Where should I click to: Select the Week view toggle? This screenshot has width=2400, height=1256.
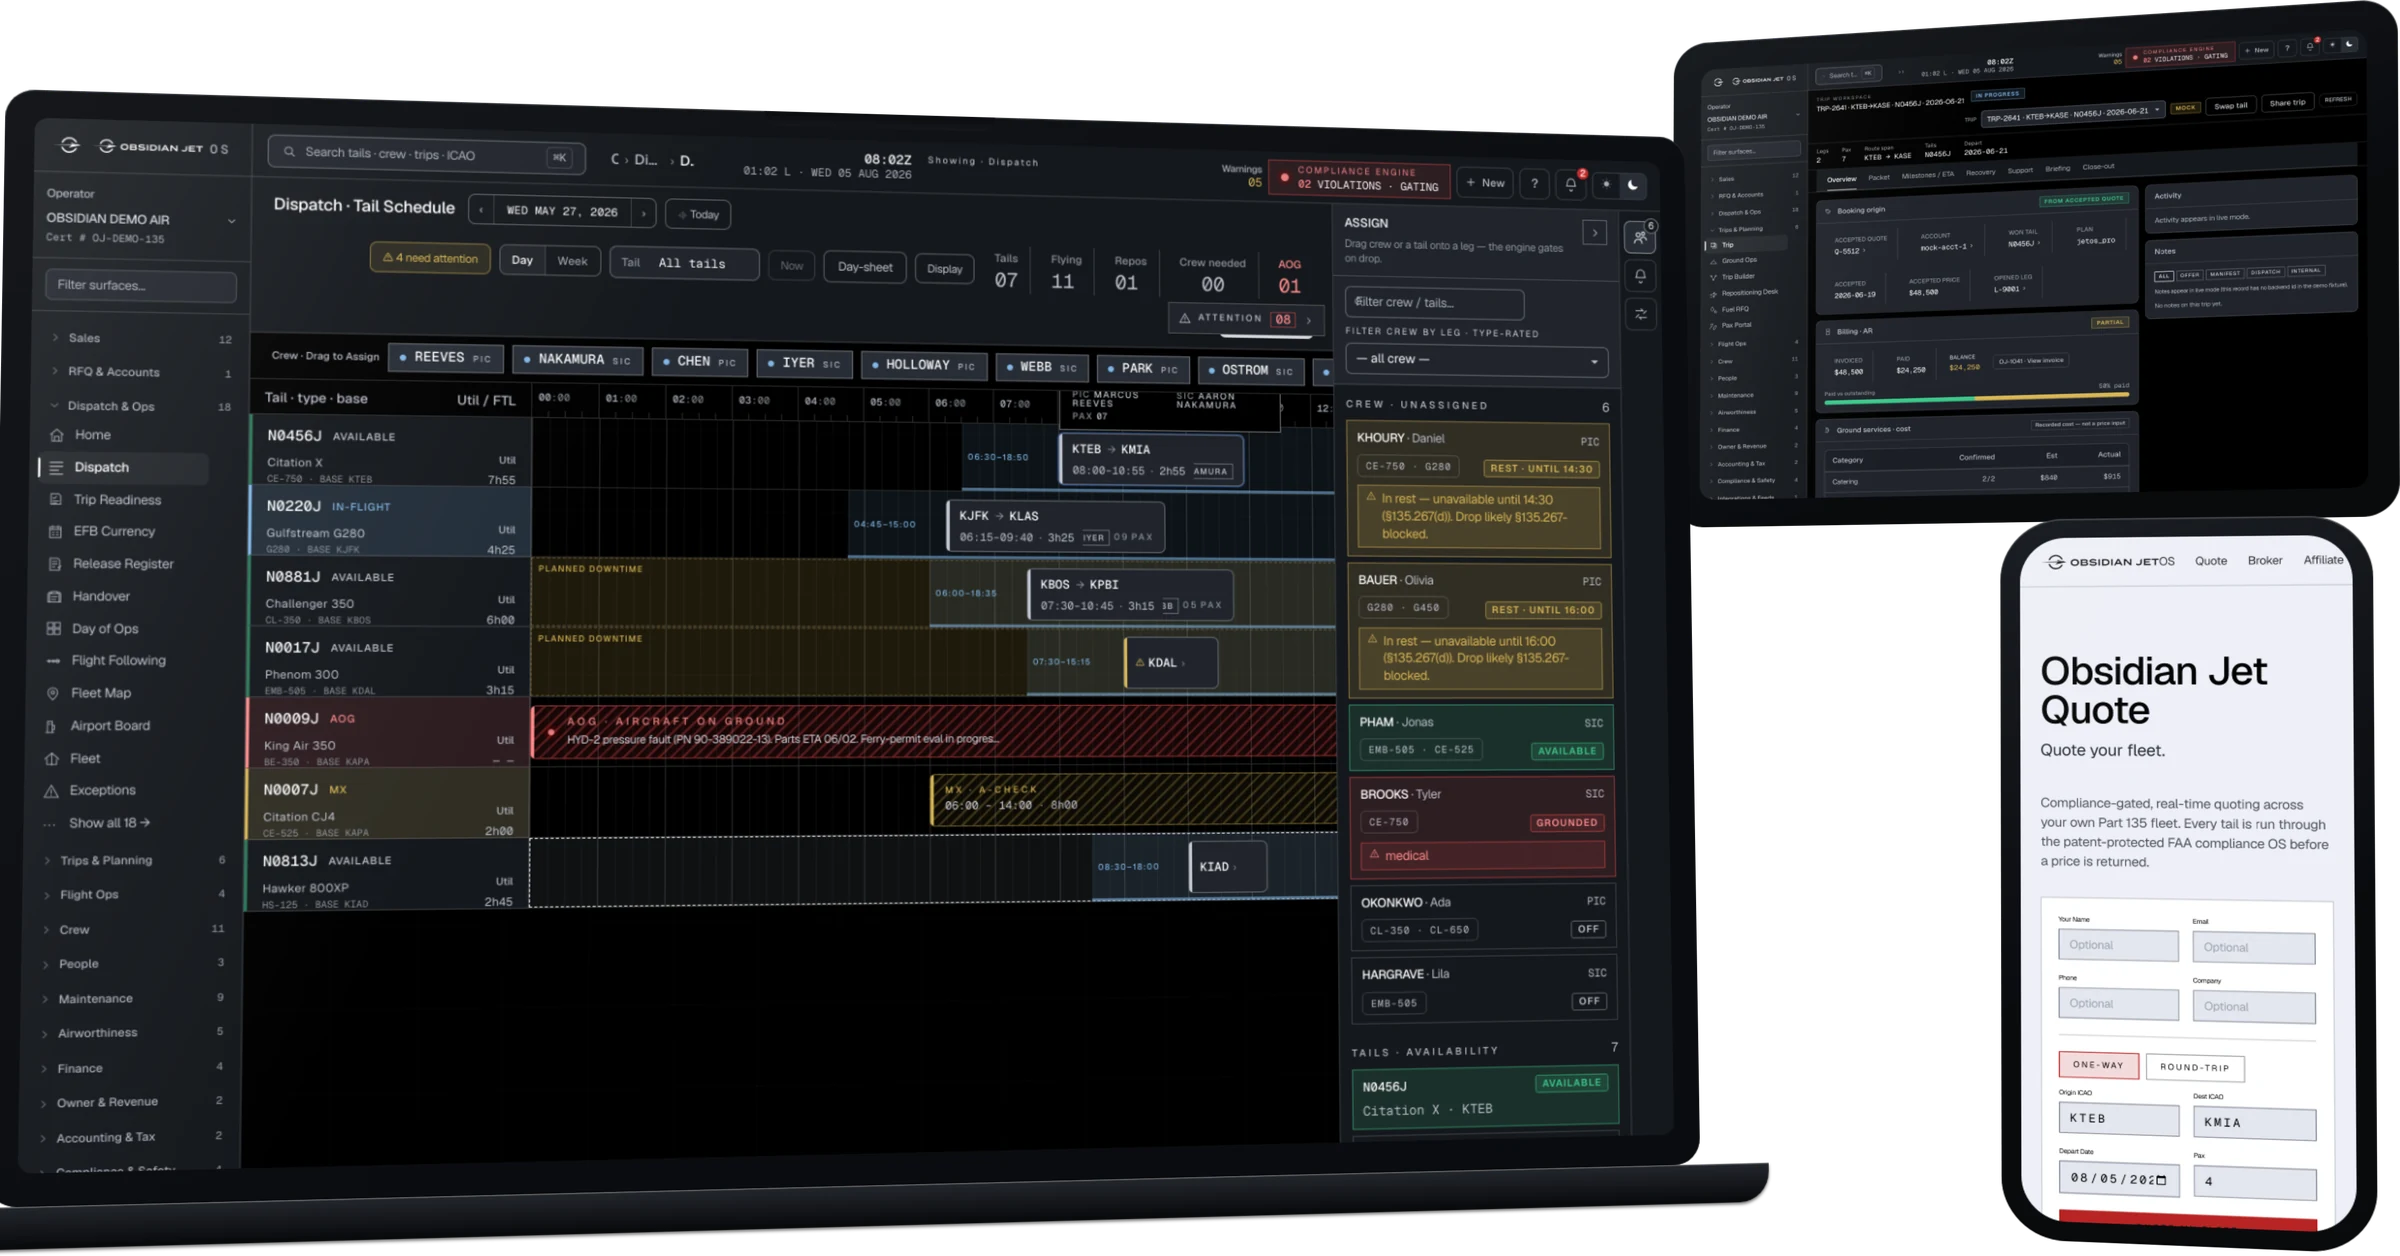[x=572, y=261]
